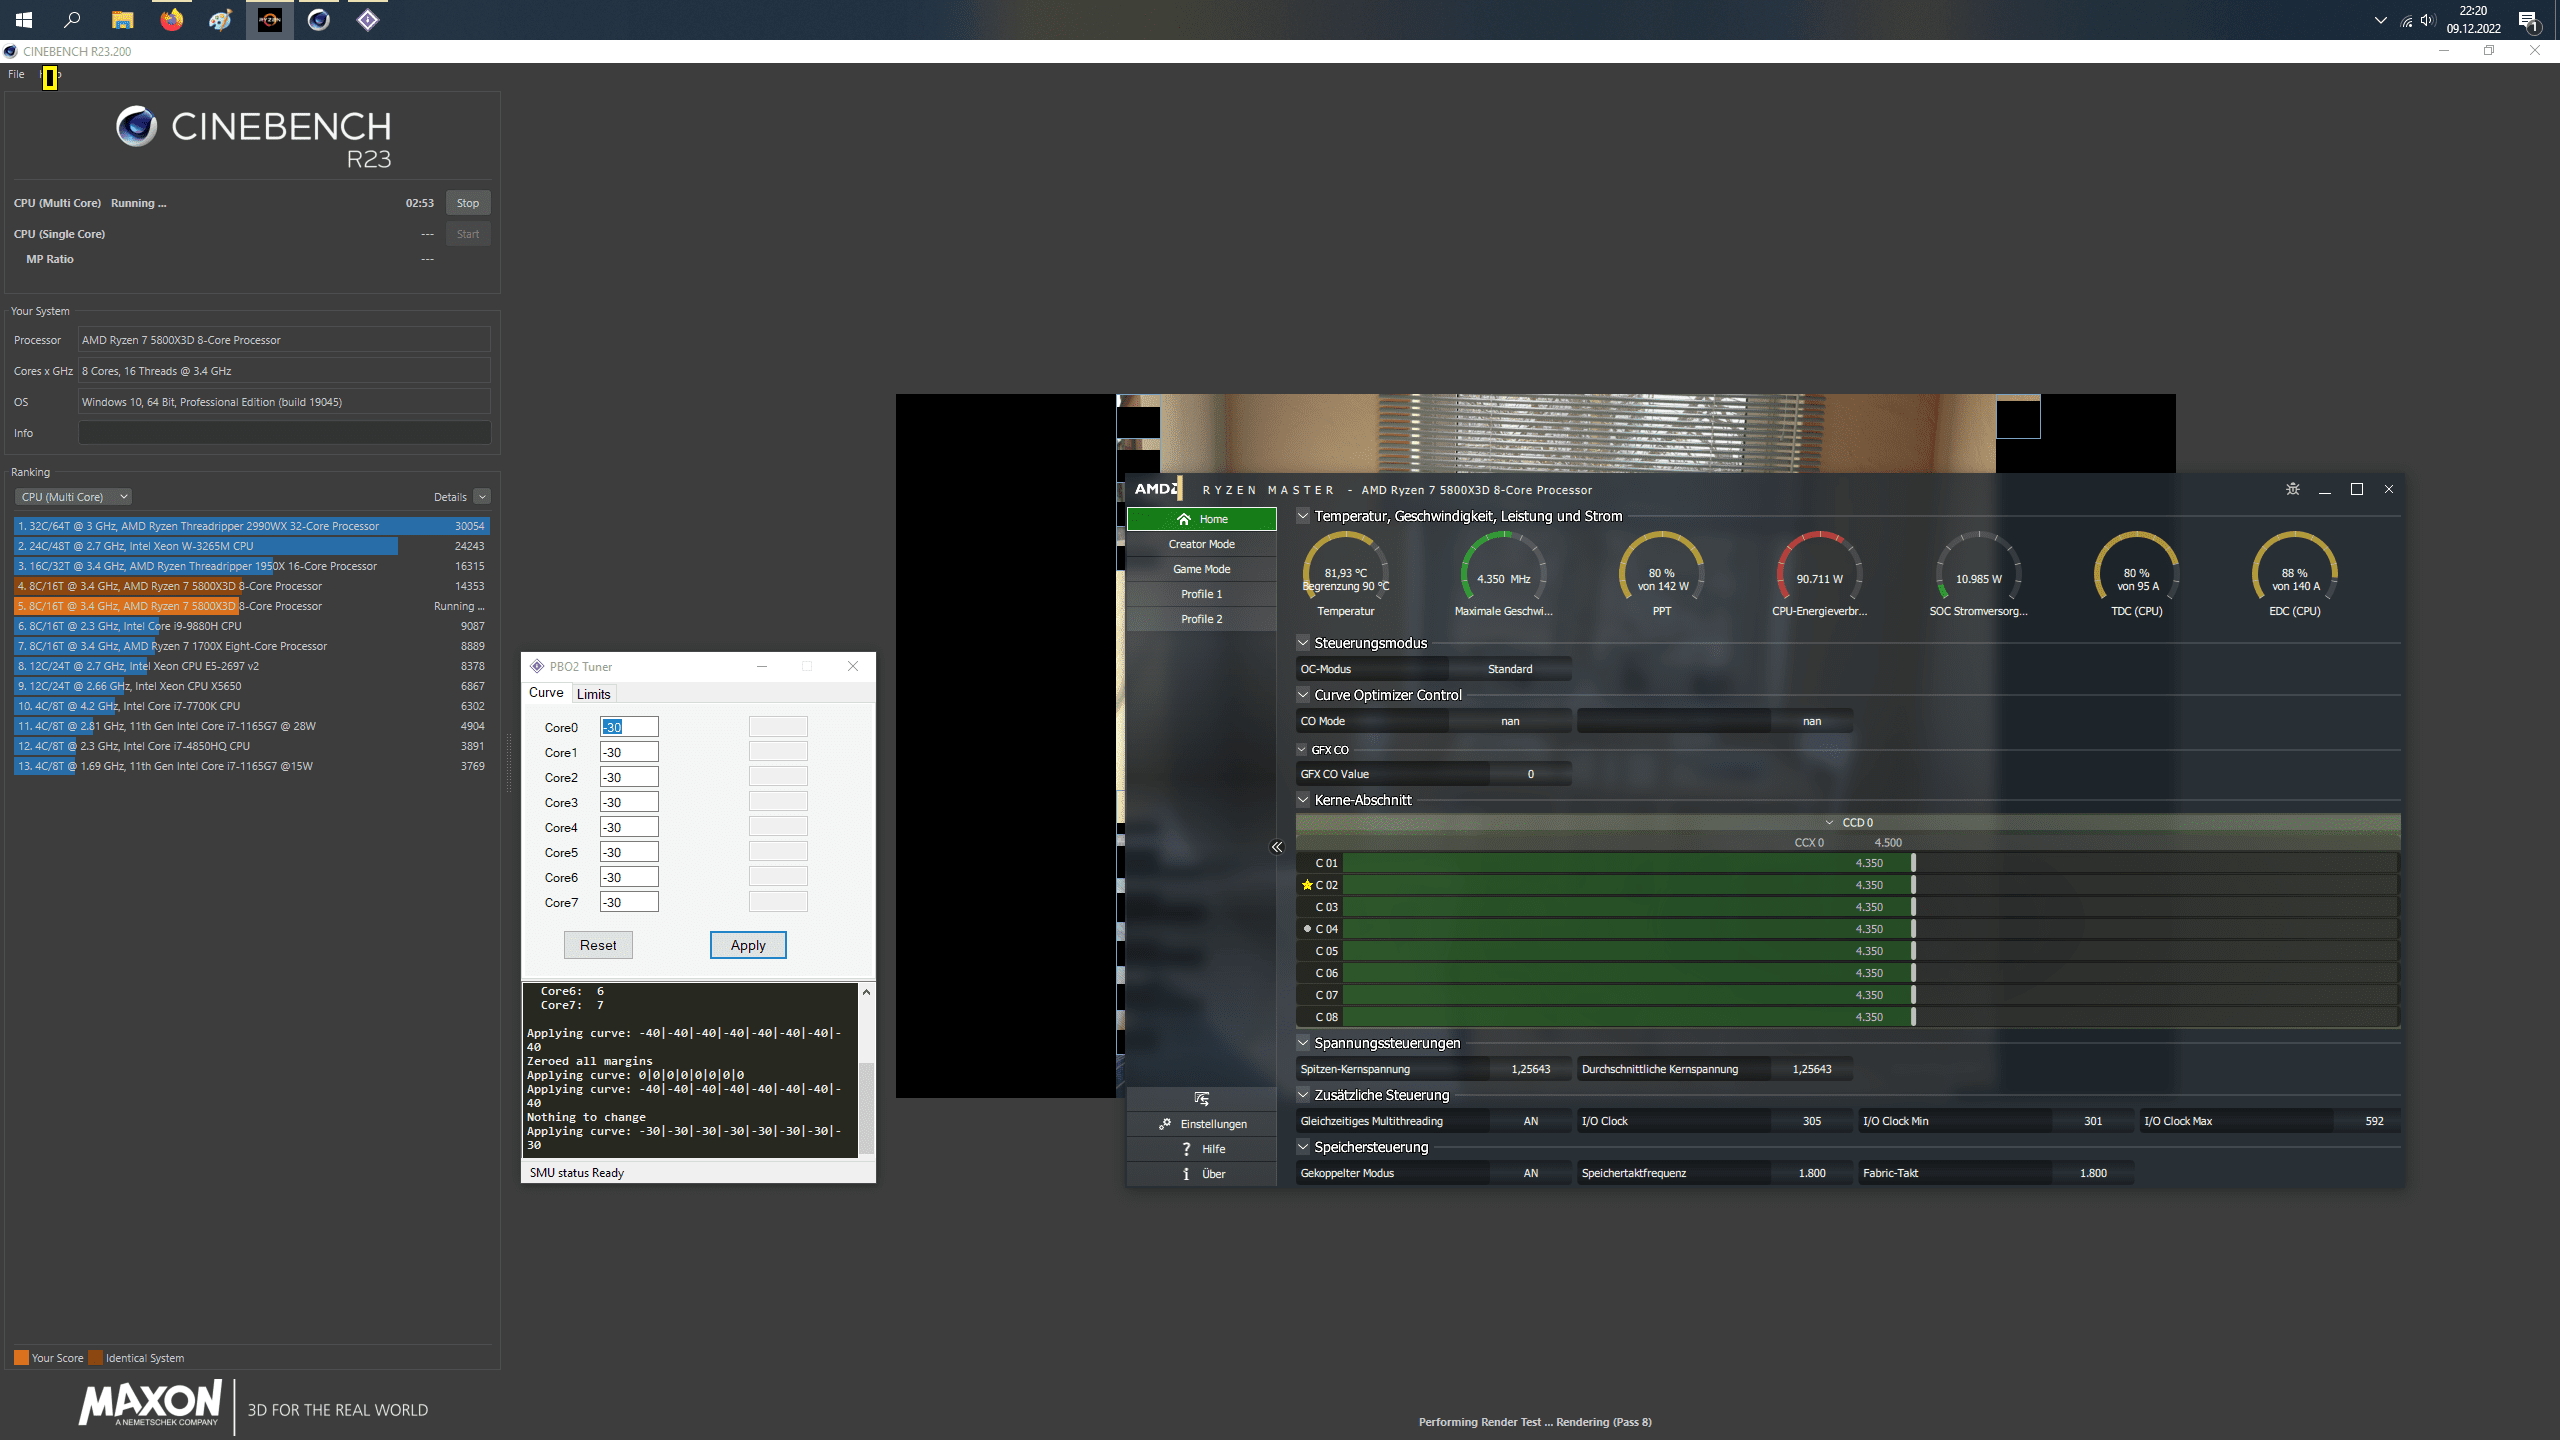Toggle the Details dropdown arrow in Ranking
The width and height of the screenshot is (2560, 1440).
[x=482, y=497]
